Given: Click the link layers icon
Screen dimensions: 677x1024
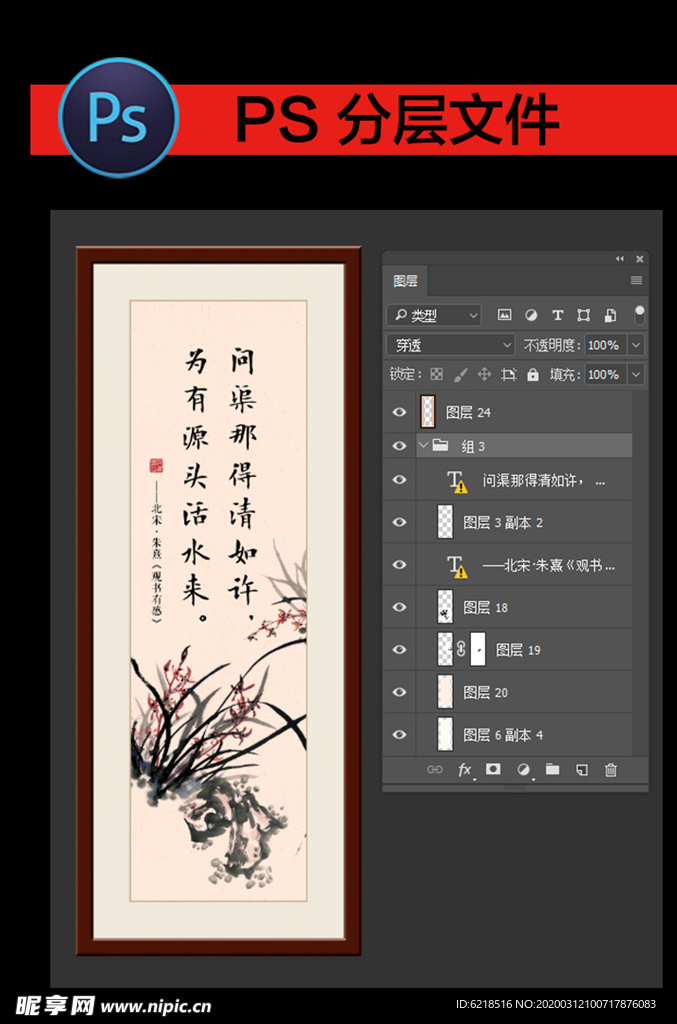Looking at the screenshot, I should point(434,770).
